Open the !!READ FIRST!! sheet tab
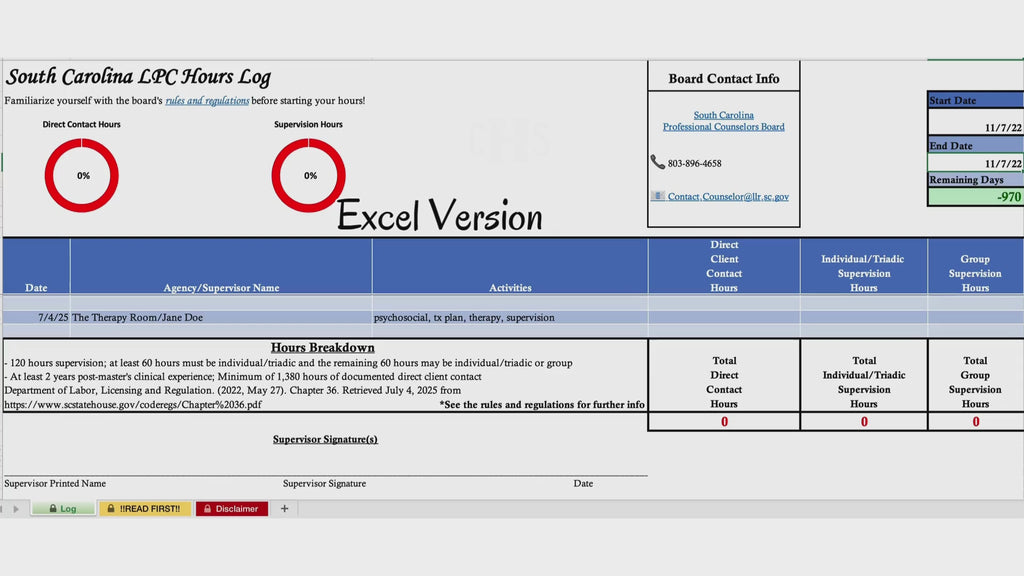 (x=144, y=509)
